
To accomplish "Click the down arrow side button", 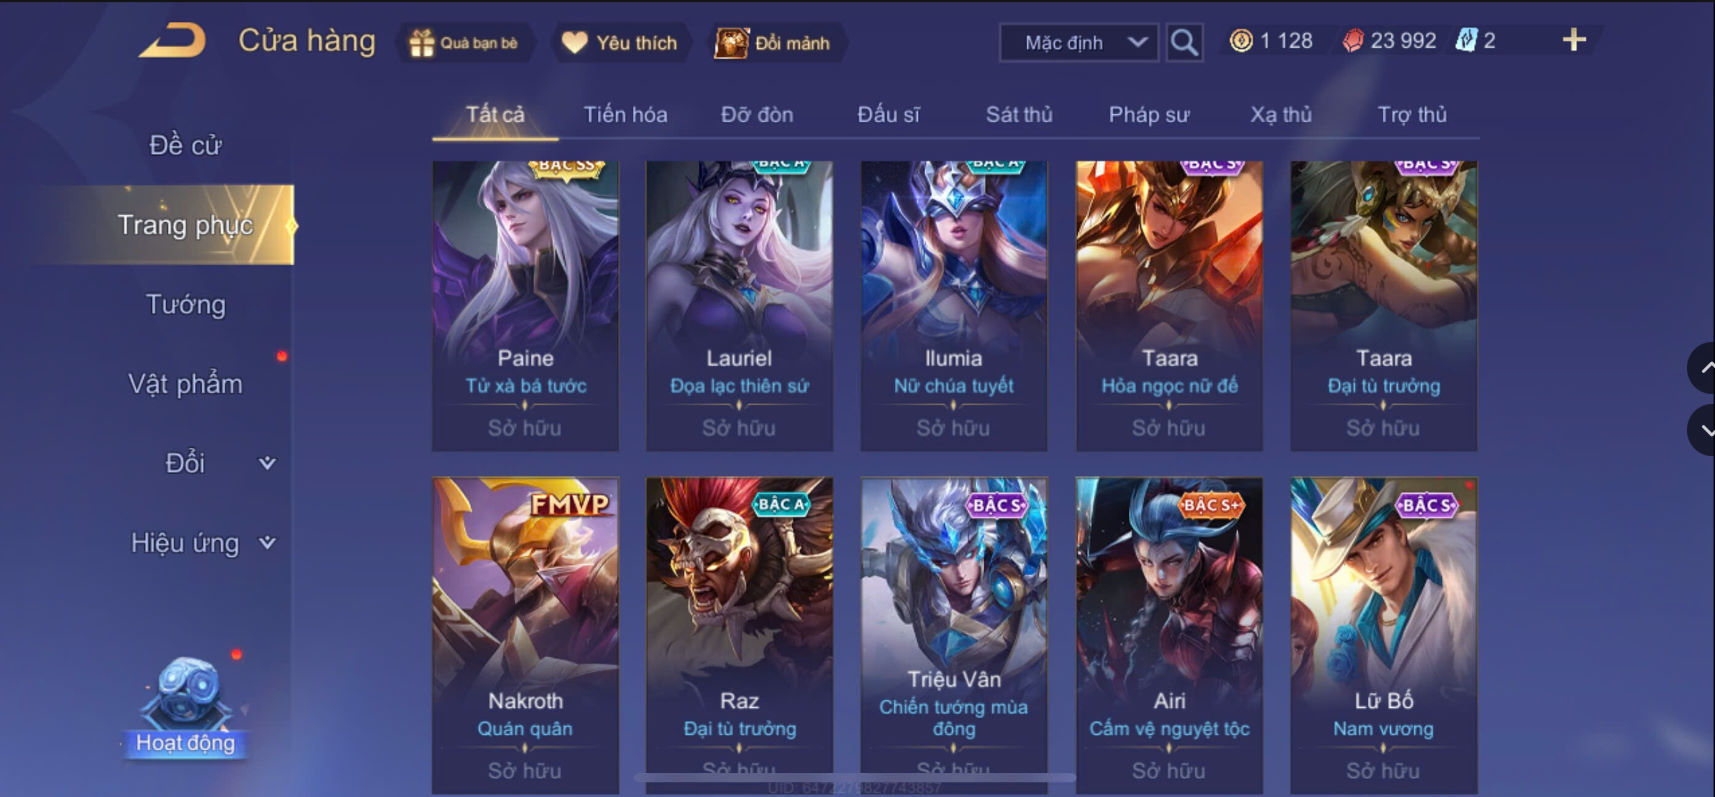I will pos(1702,431).
